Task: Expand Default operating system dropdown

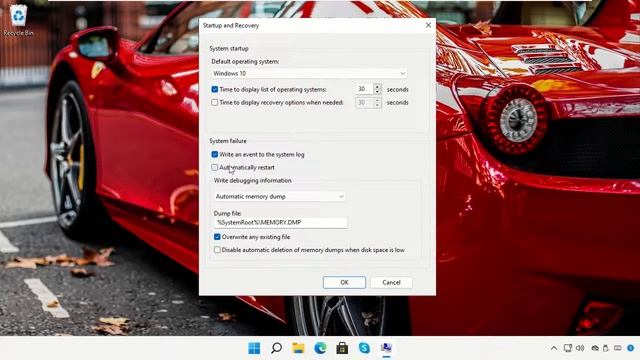Action: coord(309,73)
